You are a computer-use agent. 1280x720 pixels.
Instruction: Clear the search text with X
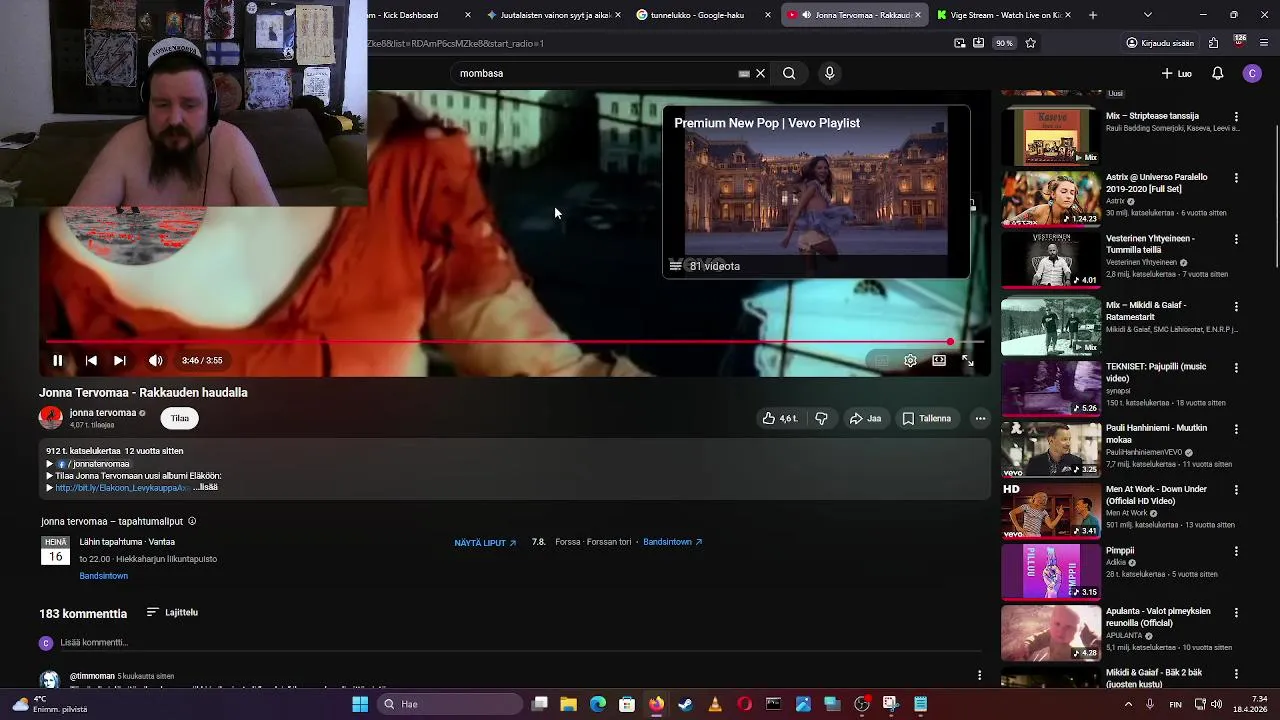click(x=760, y=73)
